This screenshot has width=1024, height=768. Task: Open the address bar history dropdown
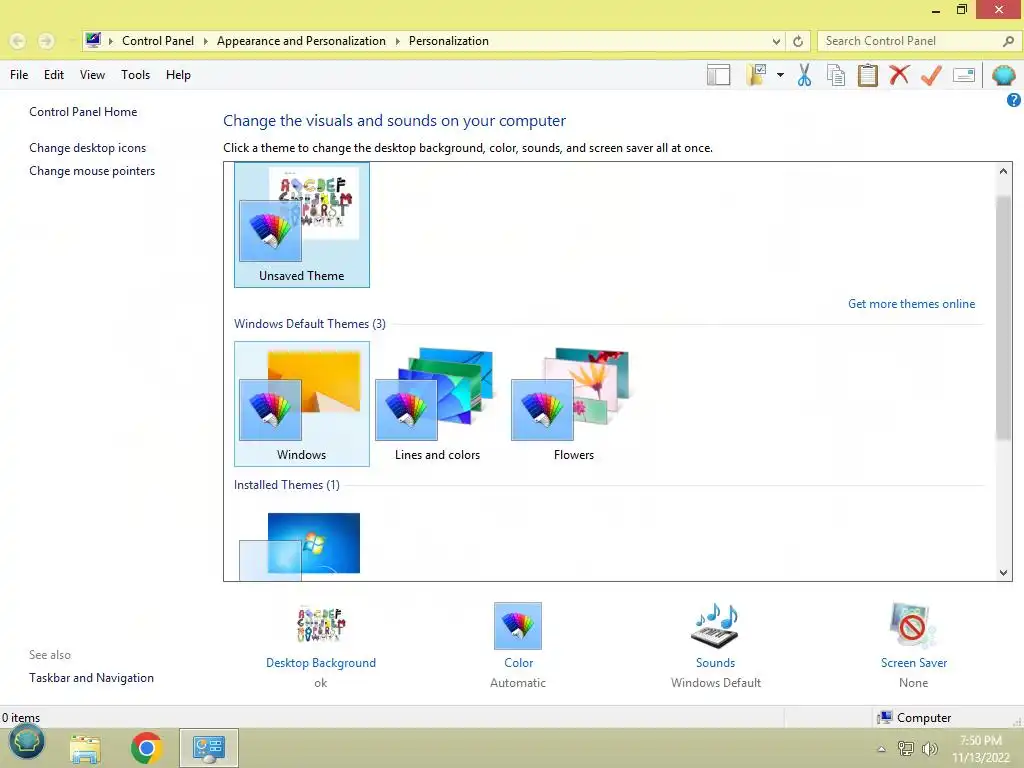(x=776, y=41)
